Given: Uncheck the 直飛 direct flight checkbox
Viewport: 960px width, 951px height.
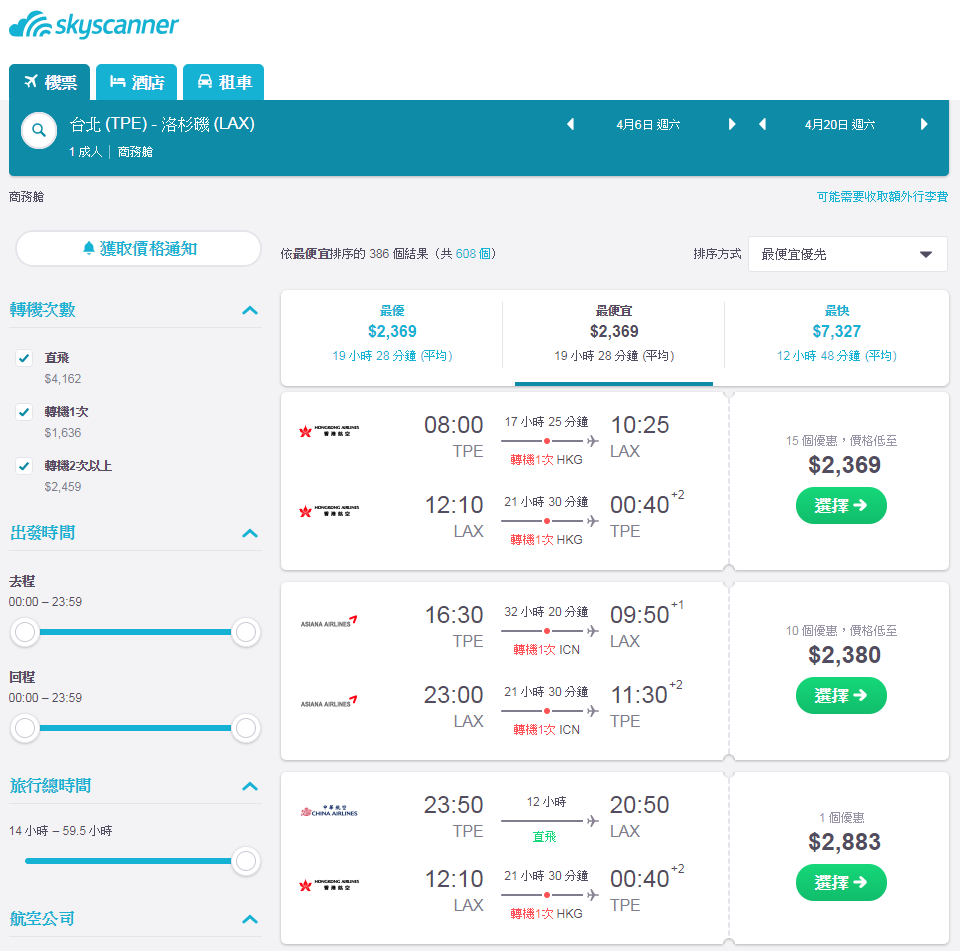Looking at the screenshot, I should coord(24,358).
